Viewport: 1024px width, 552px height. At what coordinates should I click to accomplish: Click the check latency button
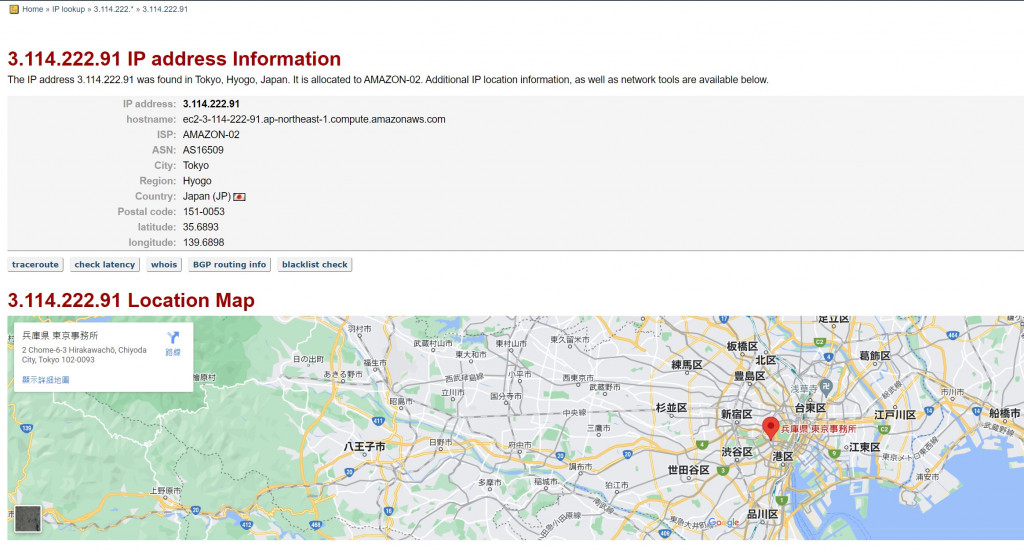(104, 265)
